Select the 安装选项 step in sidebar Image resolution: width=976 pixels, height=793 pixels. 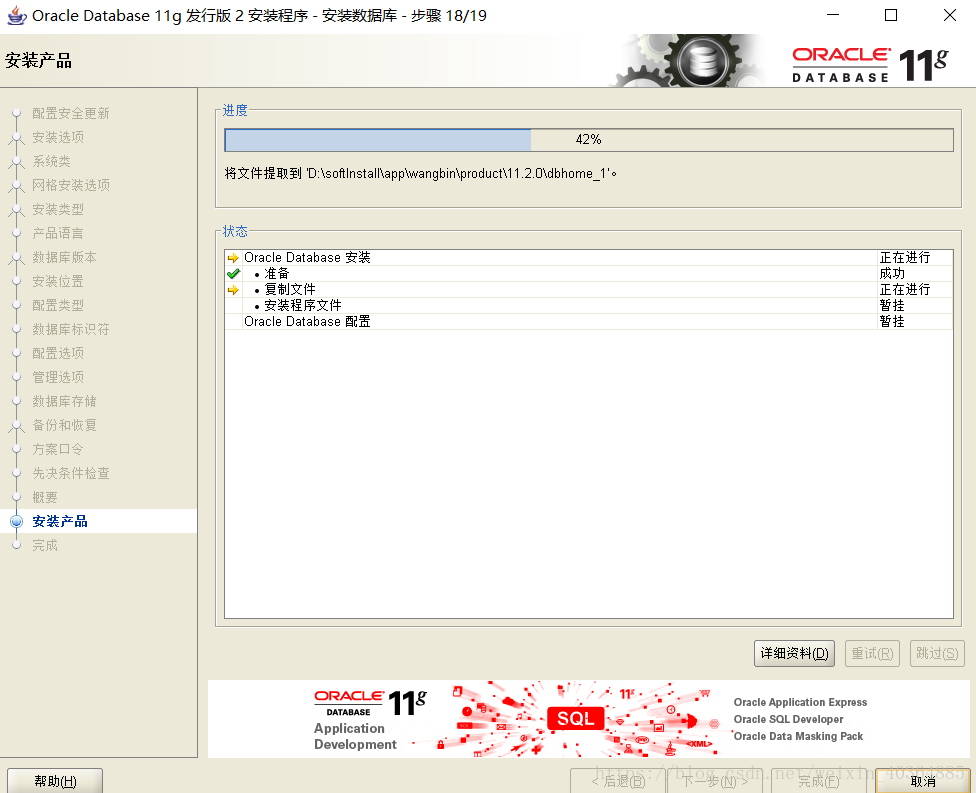tap(58, 137)
